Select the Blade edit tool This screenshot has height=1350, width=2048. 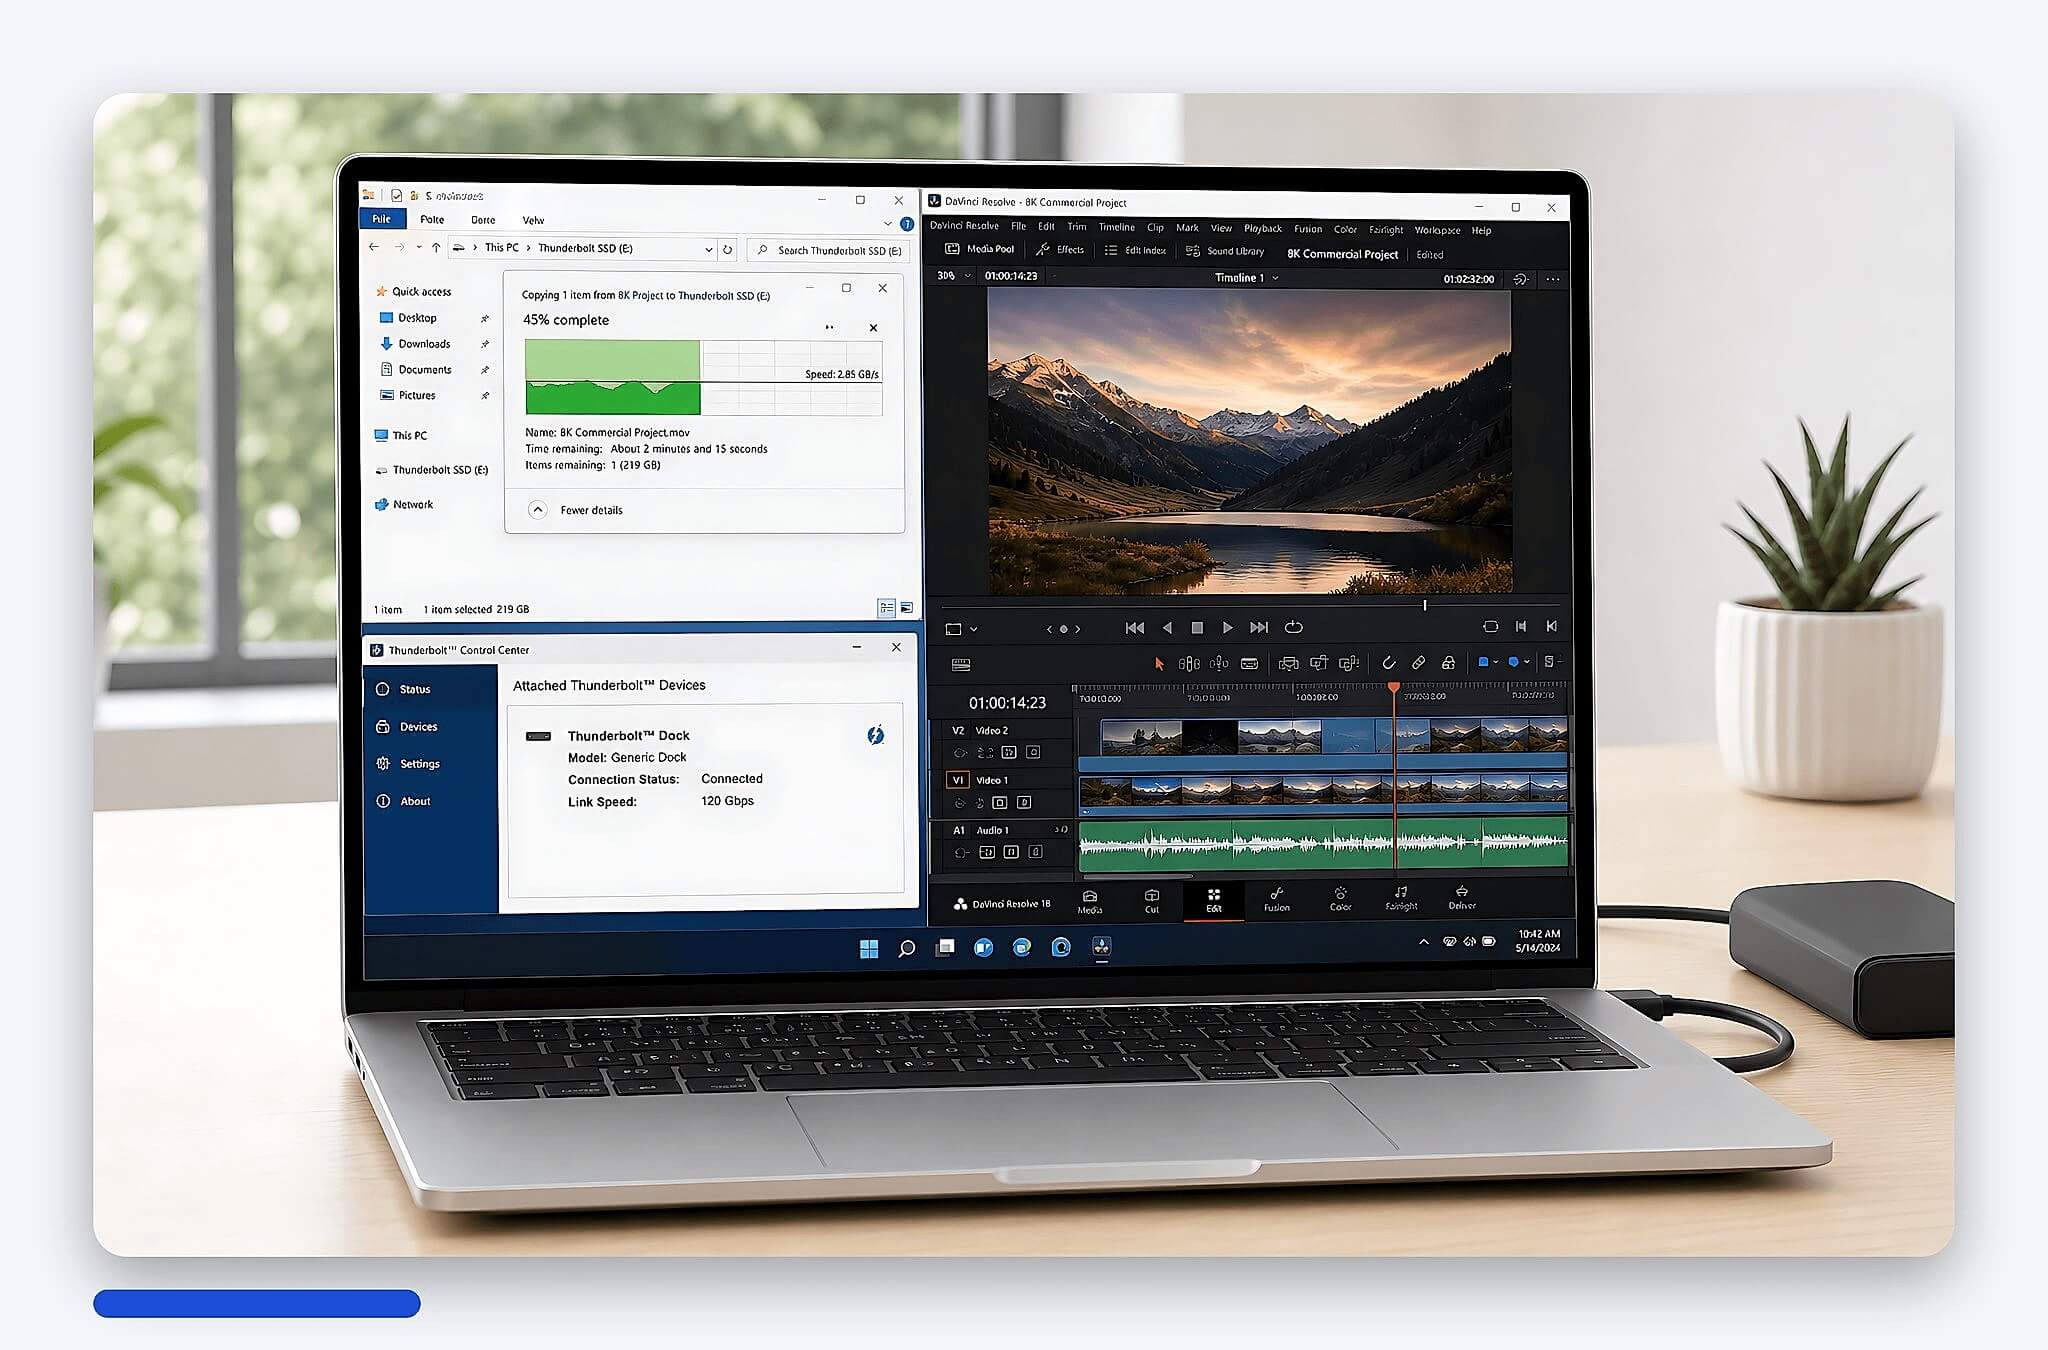coord(1249,663)
